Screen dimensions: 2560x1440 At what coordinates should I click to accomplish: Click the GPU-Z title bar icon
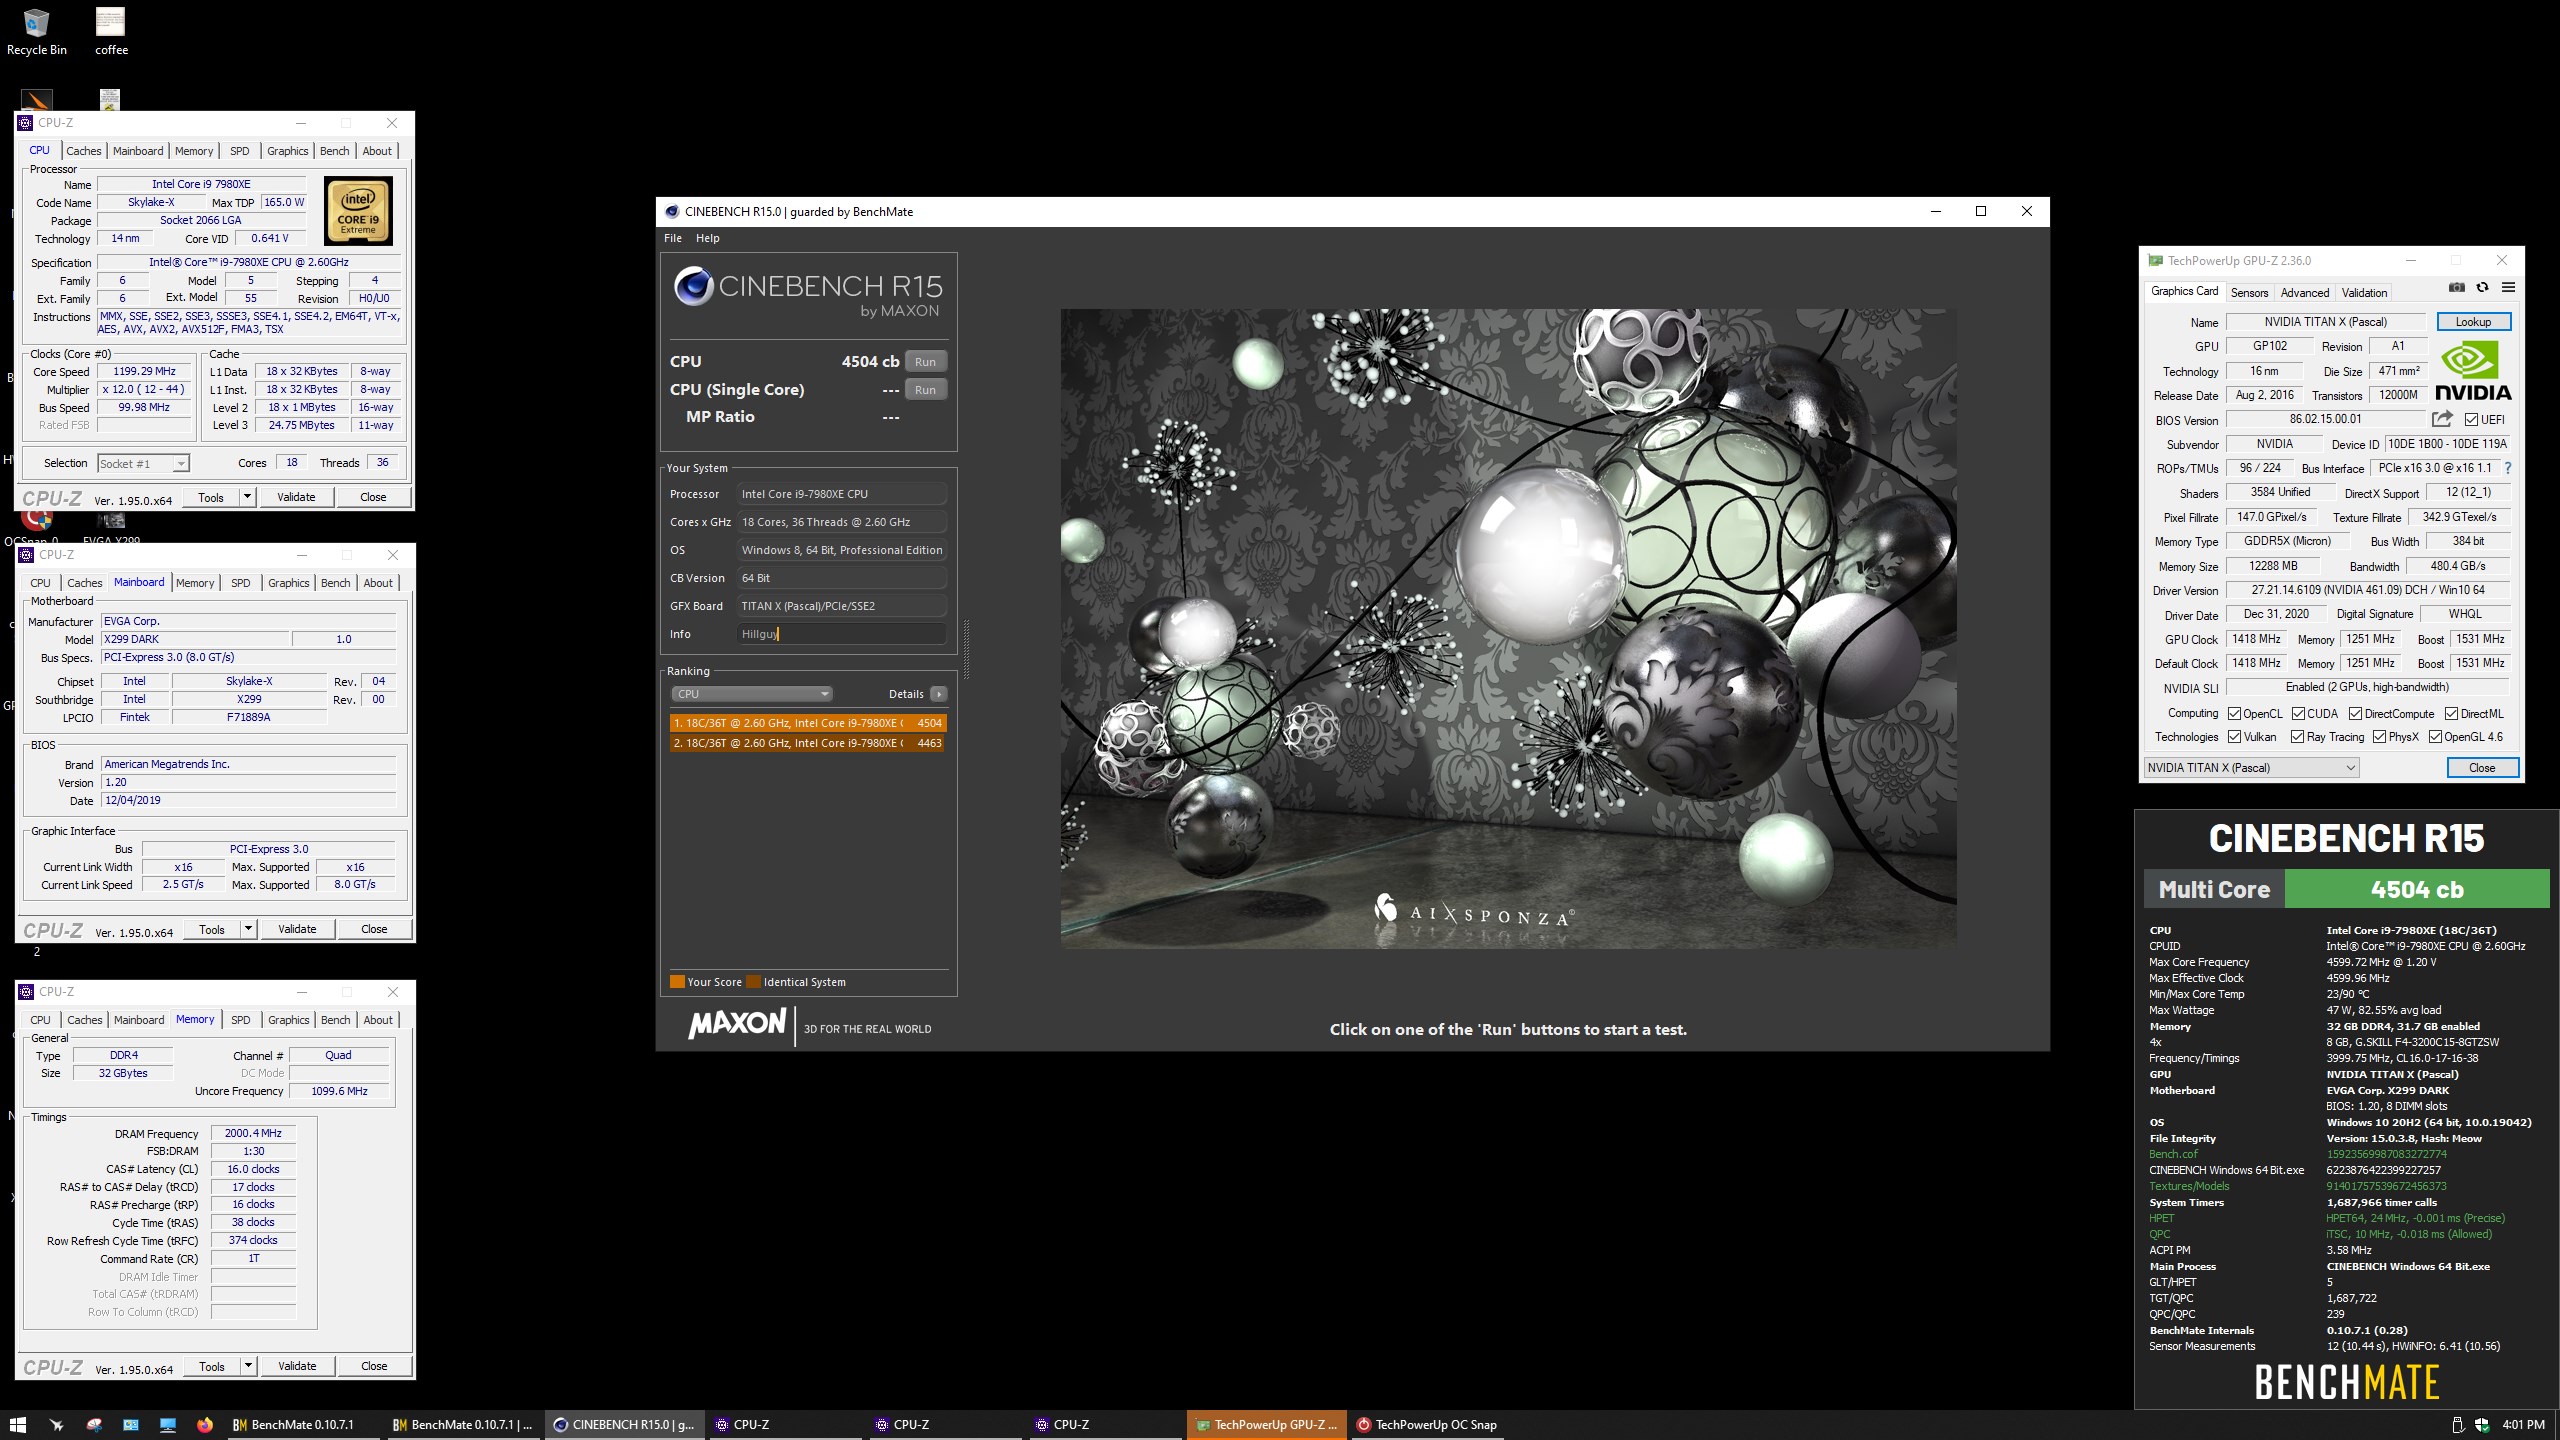pos(2155,260)
